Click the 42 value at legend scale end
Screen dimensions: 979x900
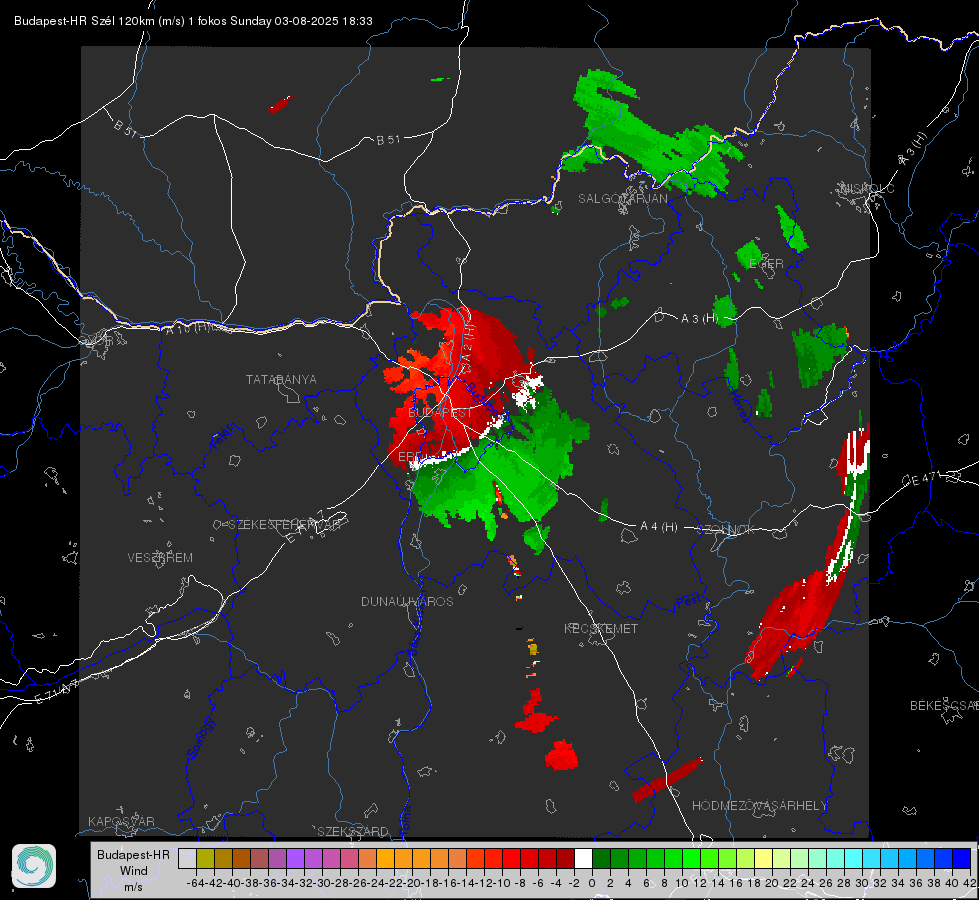coord(969,883)
